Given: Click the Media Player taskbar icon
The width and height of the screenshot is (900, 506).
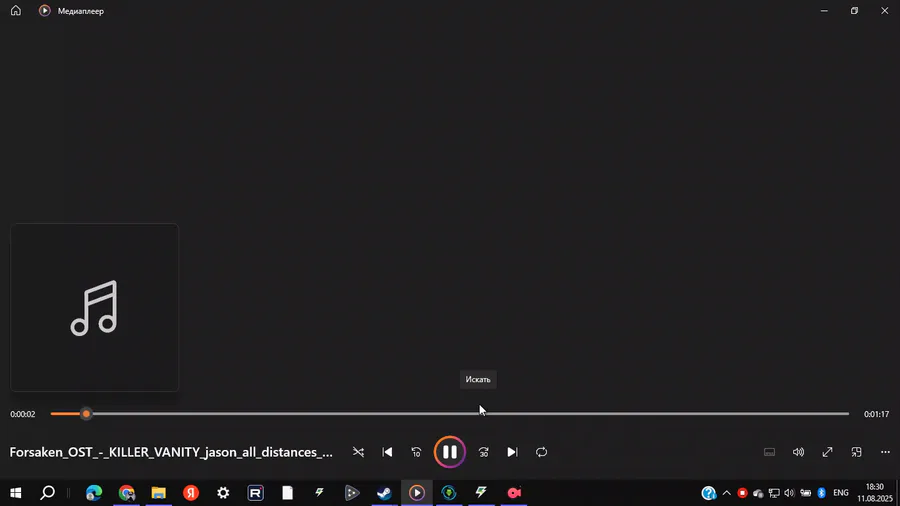Looking at the screenshot, I should [417, 493].
